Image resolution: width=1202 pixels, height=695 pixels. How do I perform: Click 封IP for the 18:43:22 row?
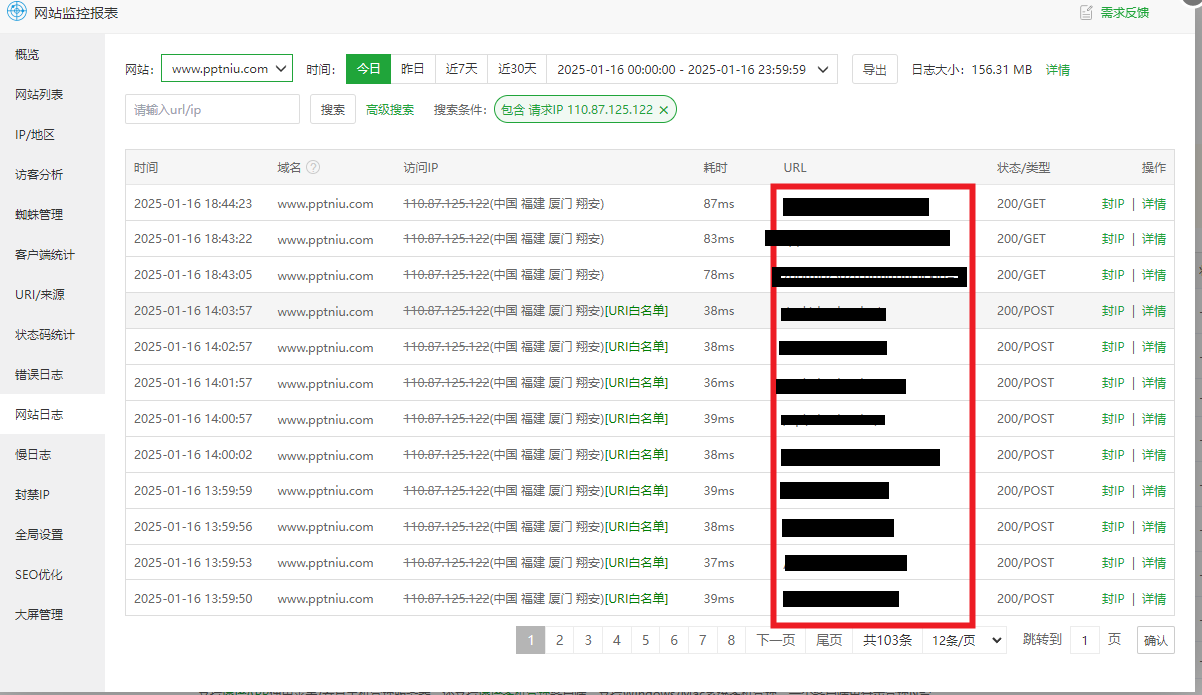click(x=1113, y=239)
